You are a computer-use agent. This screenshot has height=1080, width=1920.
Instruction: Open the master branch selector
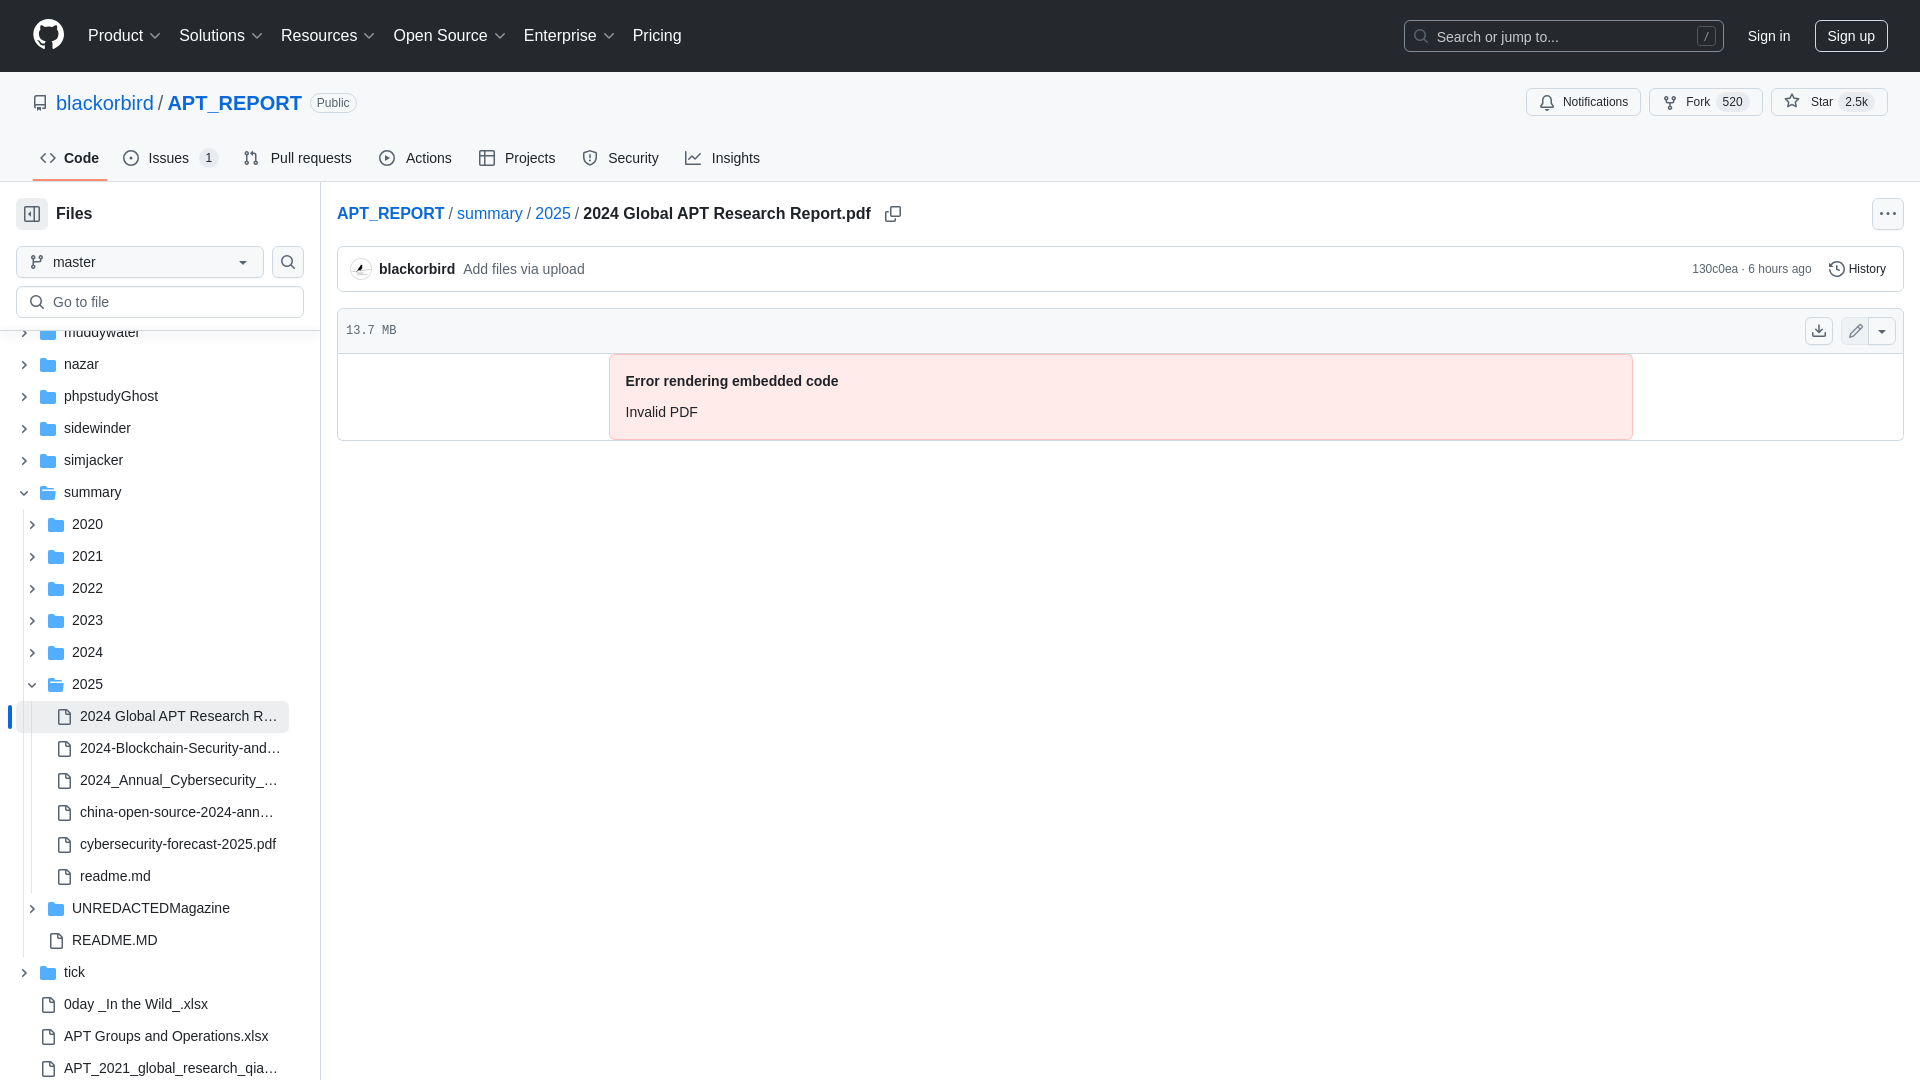140,262
